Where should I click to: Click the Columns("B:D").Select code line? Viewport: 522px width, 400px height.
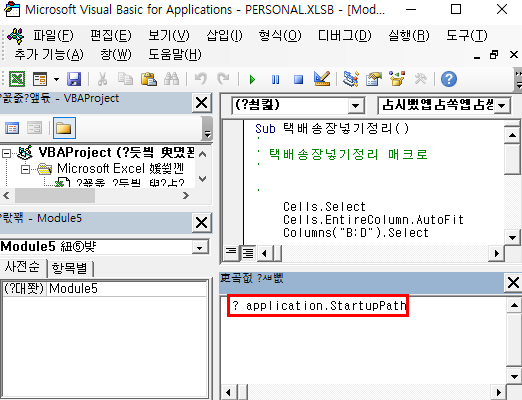point(356,233)
